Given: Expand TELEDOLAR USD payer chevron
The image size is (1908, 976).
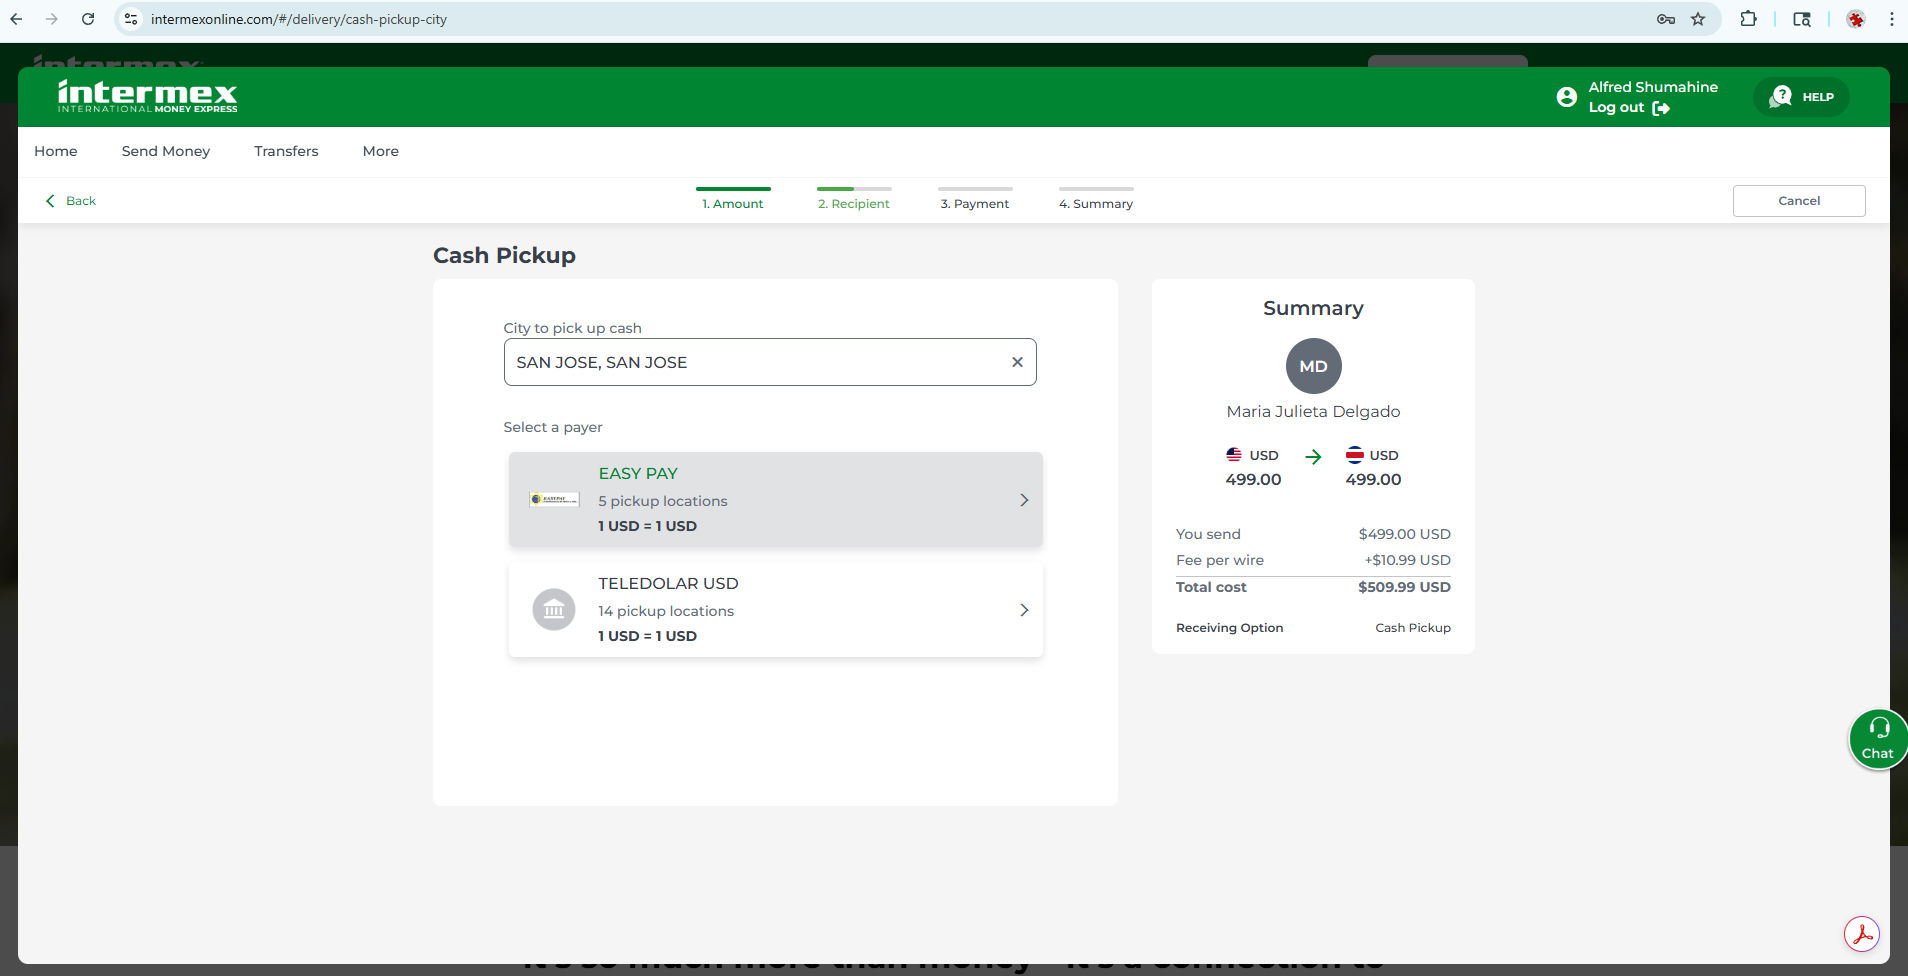Looking at the screenshot, I should (1023, 610).
